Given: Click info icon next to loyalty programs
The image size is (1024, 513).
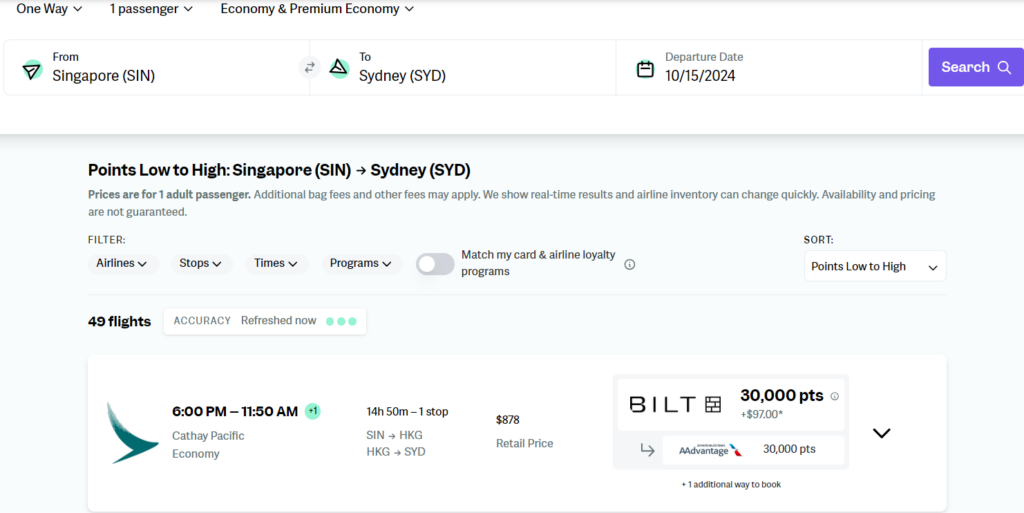Looking at the screenshot, I should pyautogui.click(x=630, y=264).
